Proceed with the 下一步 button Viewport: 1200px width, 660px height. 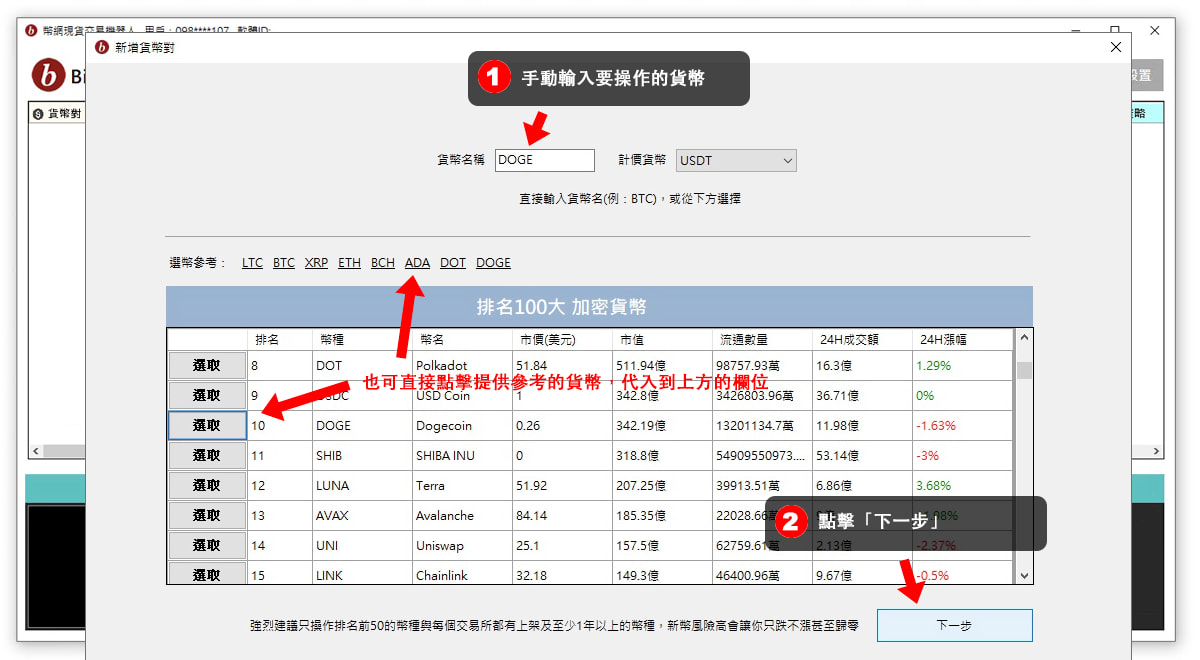click(x=954, y=626)
